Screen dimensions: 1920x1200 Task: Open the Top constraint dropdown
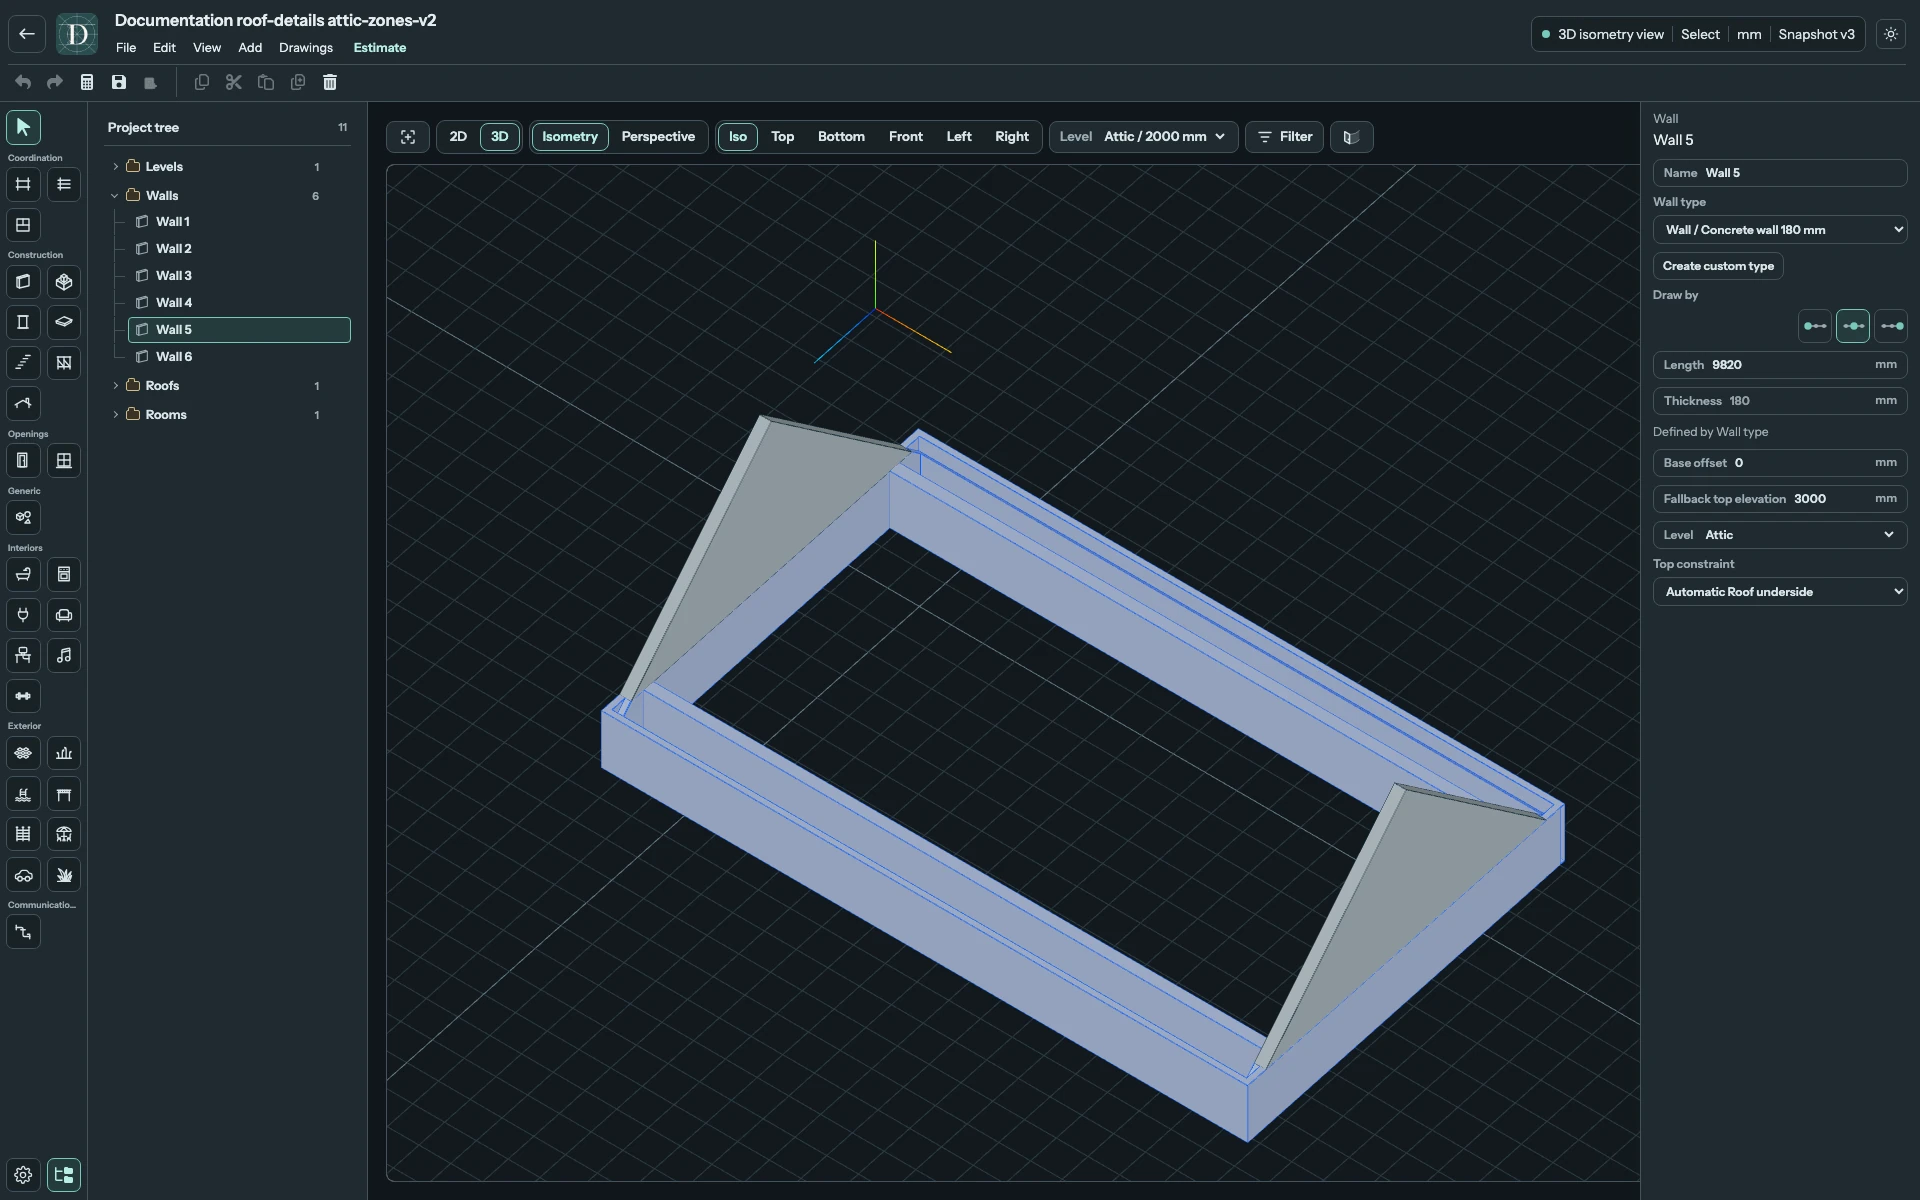[x=1780, y=592]
